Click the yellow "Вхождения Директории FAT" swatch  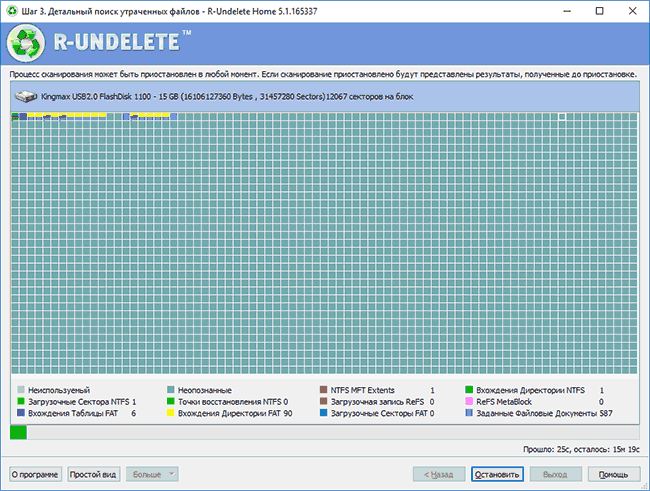170,413
